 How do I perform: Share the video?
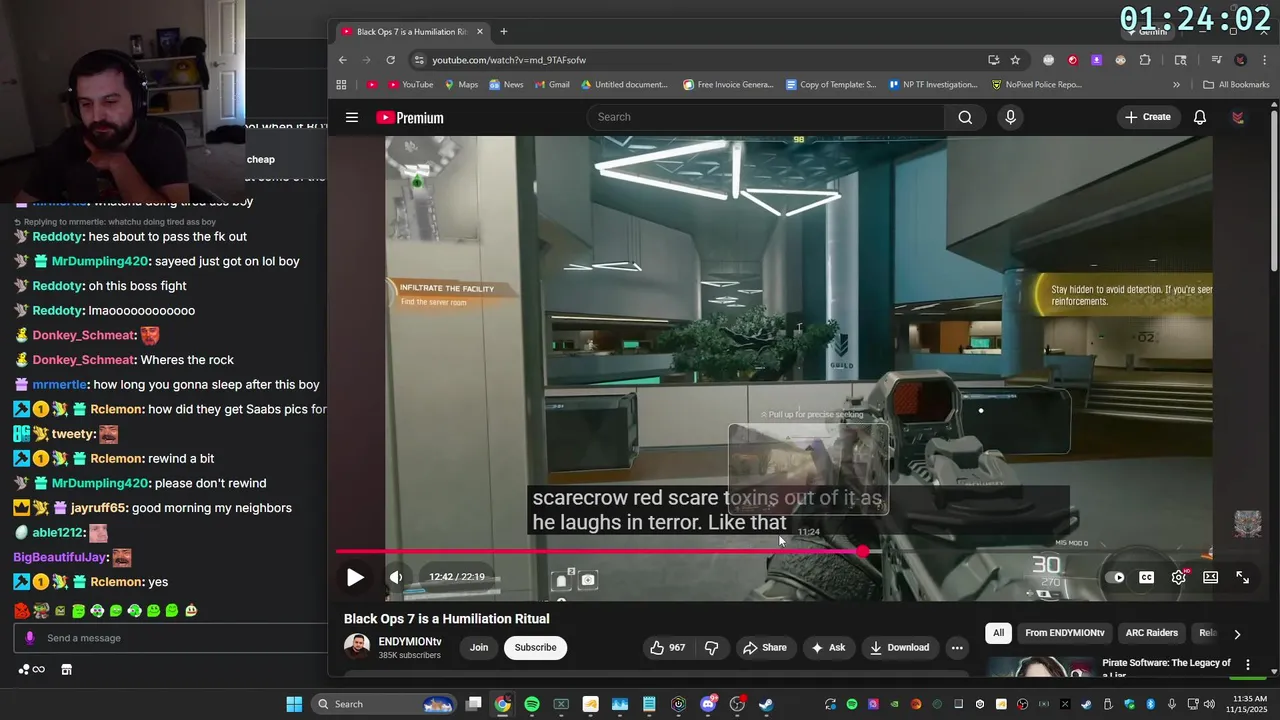764,647
